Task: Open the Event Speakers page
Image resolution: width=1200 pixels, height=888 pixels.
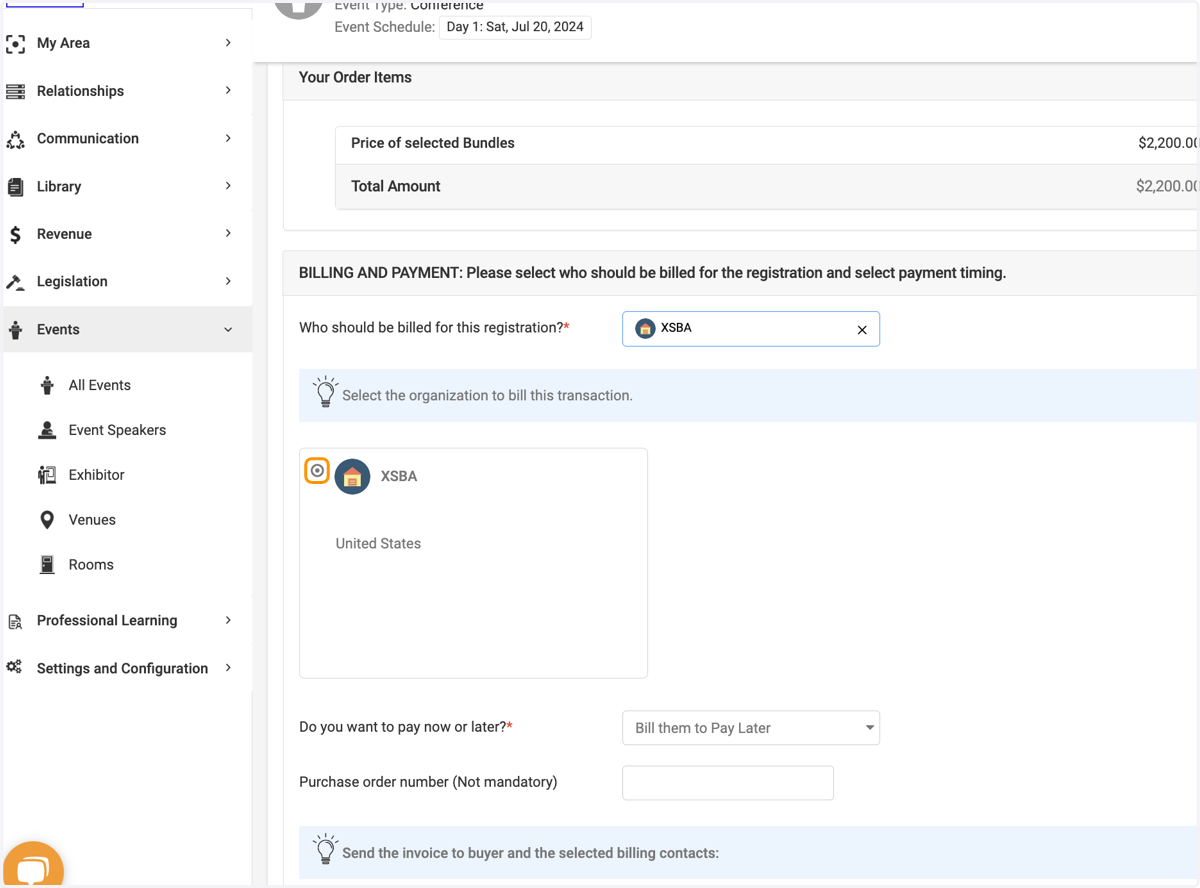Action: click(x=117, y=430)
